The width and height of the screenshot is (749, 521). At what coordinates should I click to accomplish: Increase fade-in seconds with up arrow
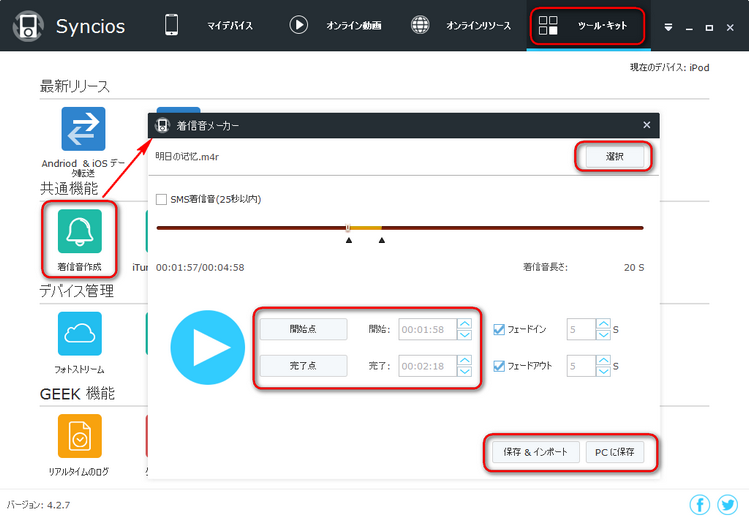click(603, 324)
